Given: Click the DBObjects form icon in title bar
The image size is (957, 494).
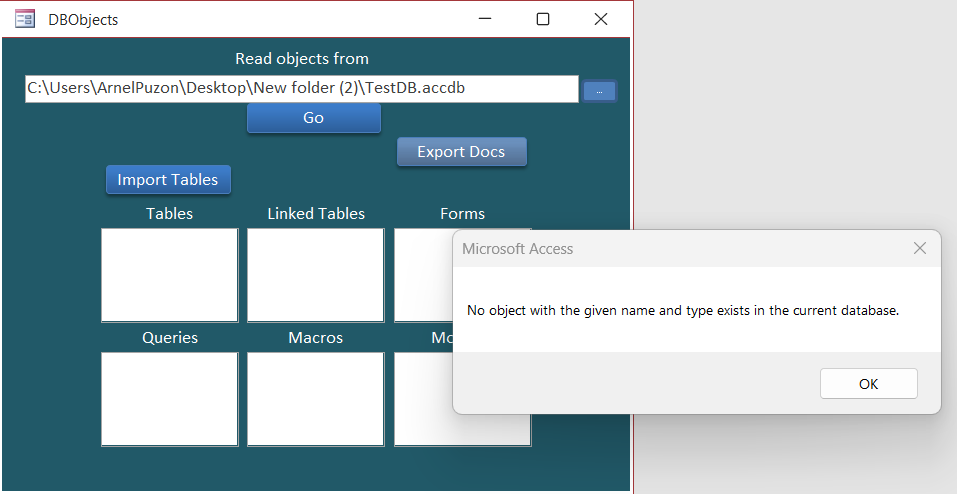Looking at the screenshot, I should click(25, 19).
